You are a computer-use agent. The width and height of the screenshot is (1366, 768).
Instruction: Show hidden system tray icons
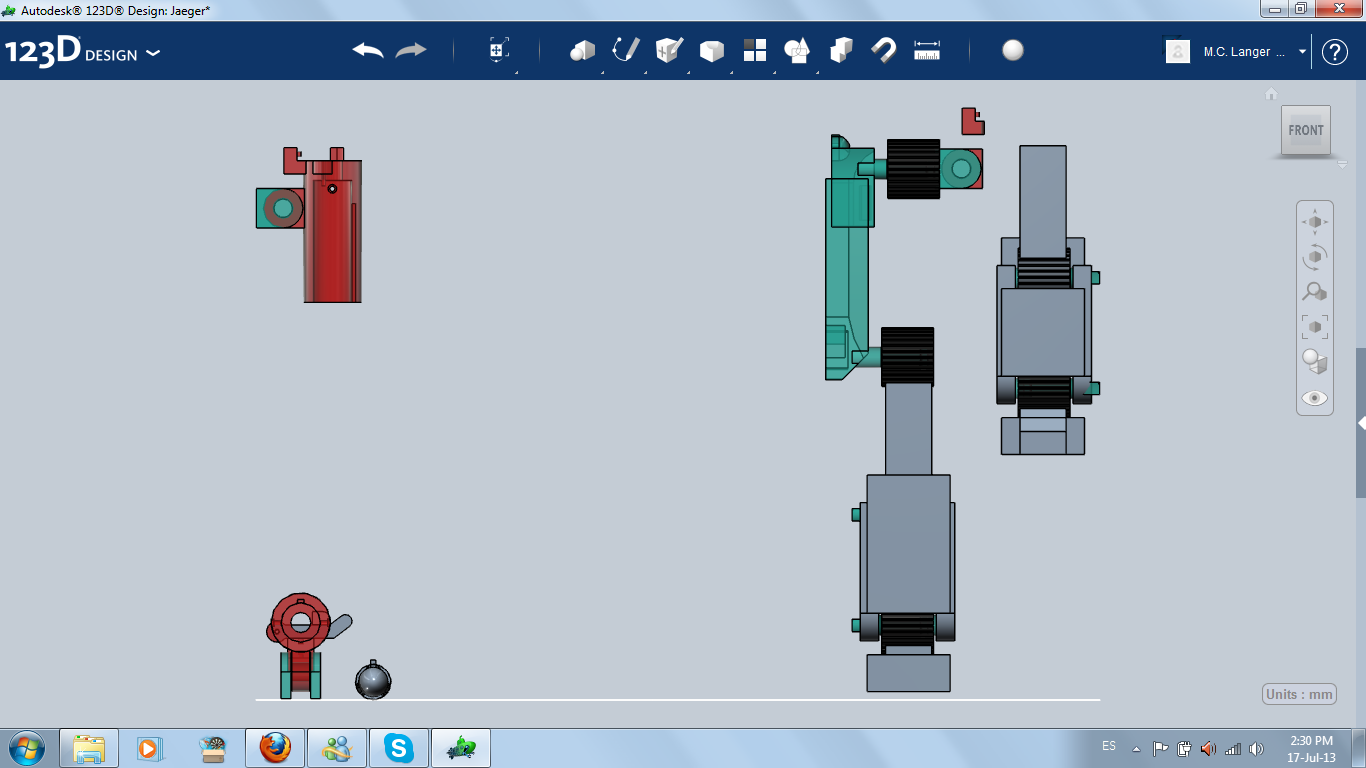[x=1136, y=748]
